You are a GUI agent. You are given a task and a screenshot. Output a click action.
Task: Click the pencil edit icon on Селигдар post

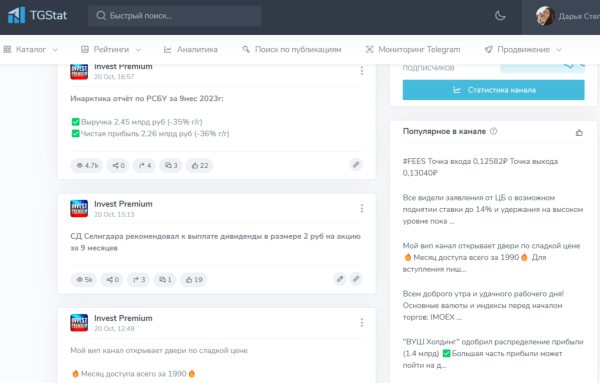(340, 279)
